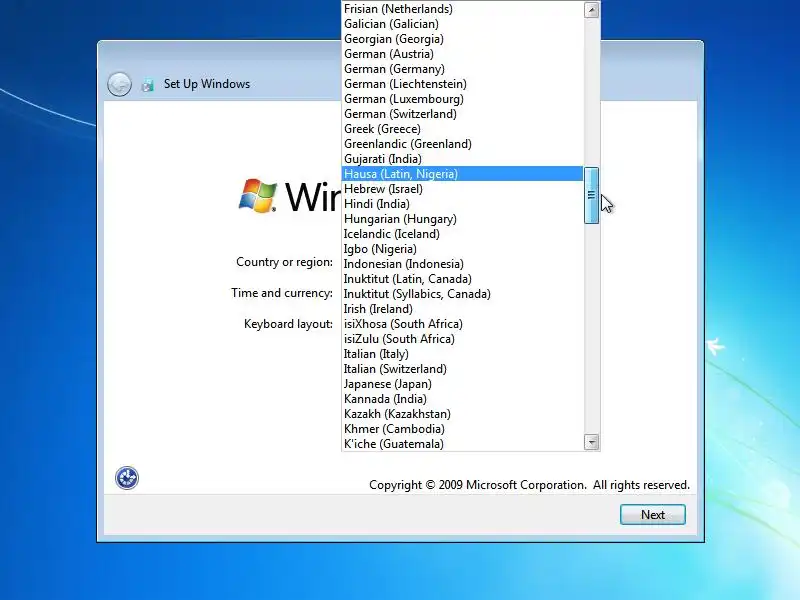Pick German (Austria) from the list
800x600 pixels.
pyautogui.click(x=462, y=54)
